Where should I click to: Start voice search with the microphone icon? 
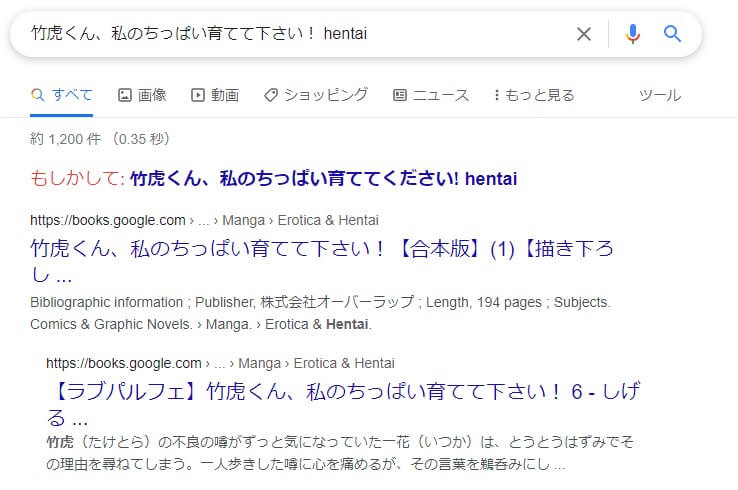(633, 34)
